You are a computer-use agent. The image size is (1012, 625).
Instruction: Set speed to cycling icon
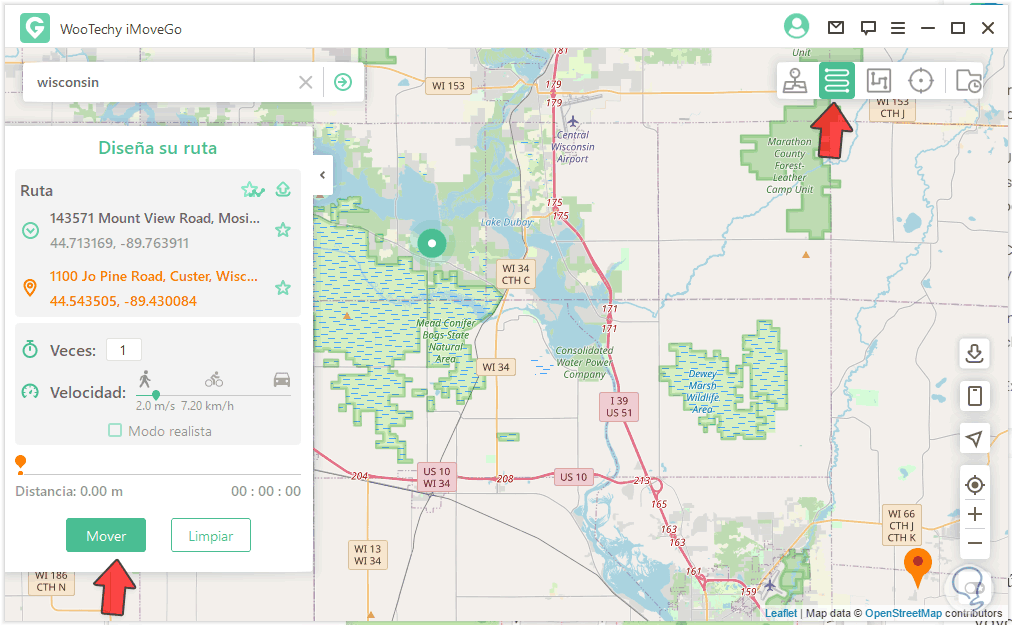[x=214, y=380]
